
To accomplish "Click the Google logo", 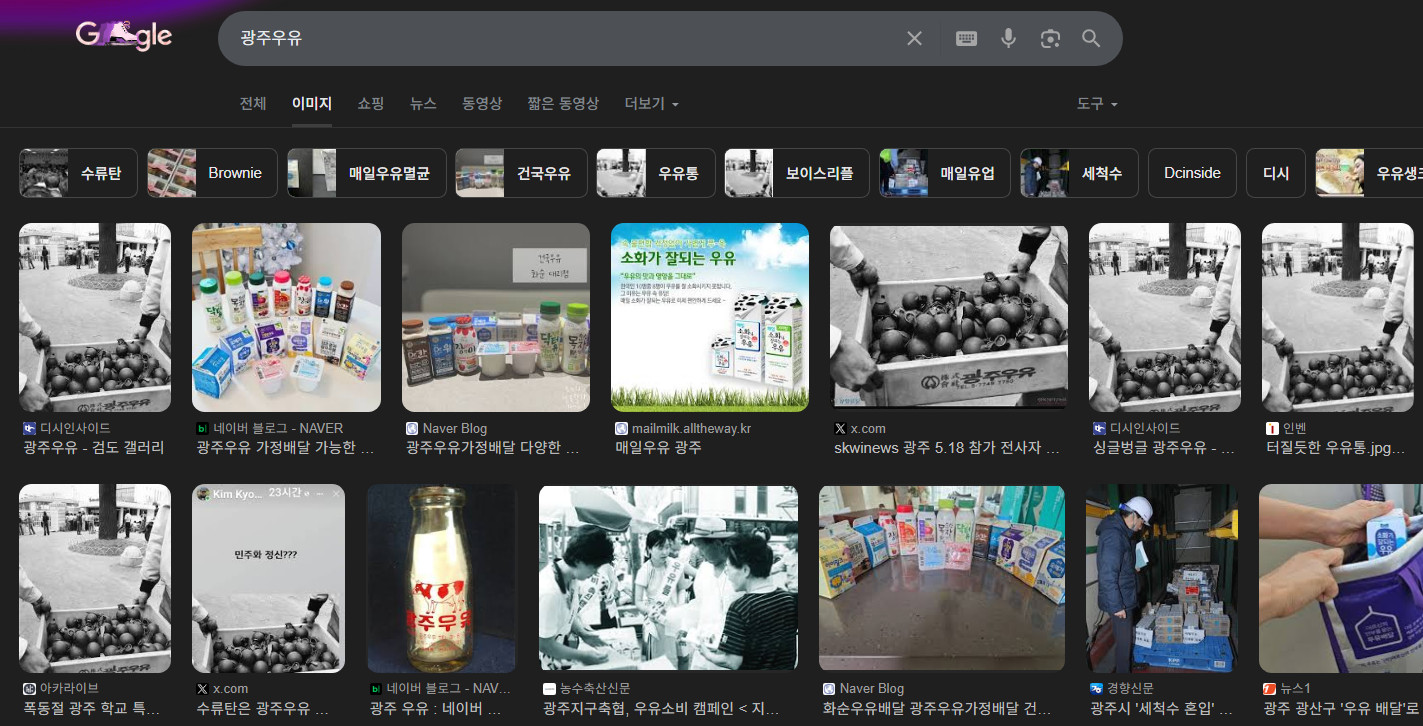I will (x=124, y=36).
